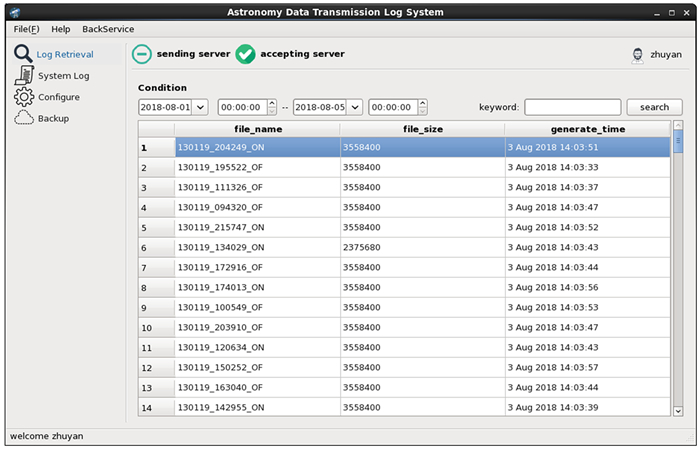Click the Configure gear icon

tap(23, 97)
